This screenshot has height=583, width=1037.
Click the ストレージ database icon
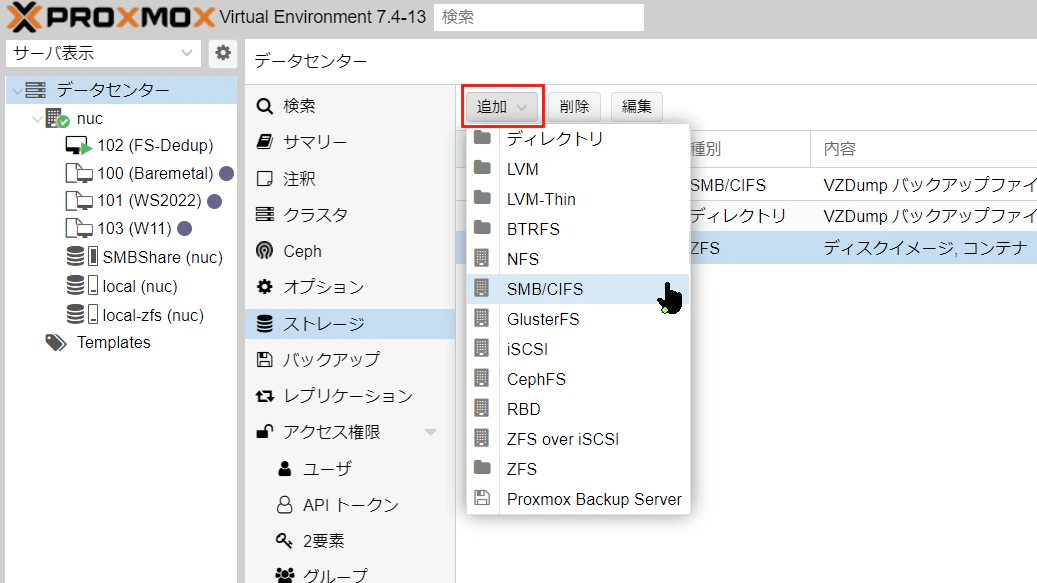[265, 323]
